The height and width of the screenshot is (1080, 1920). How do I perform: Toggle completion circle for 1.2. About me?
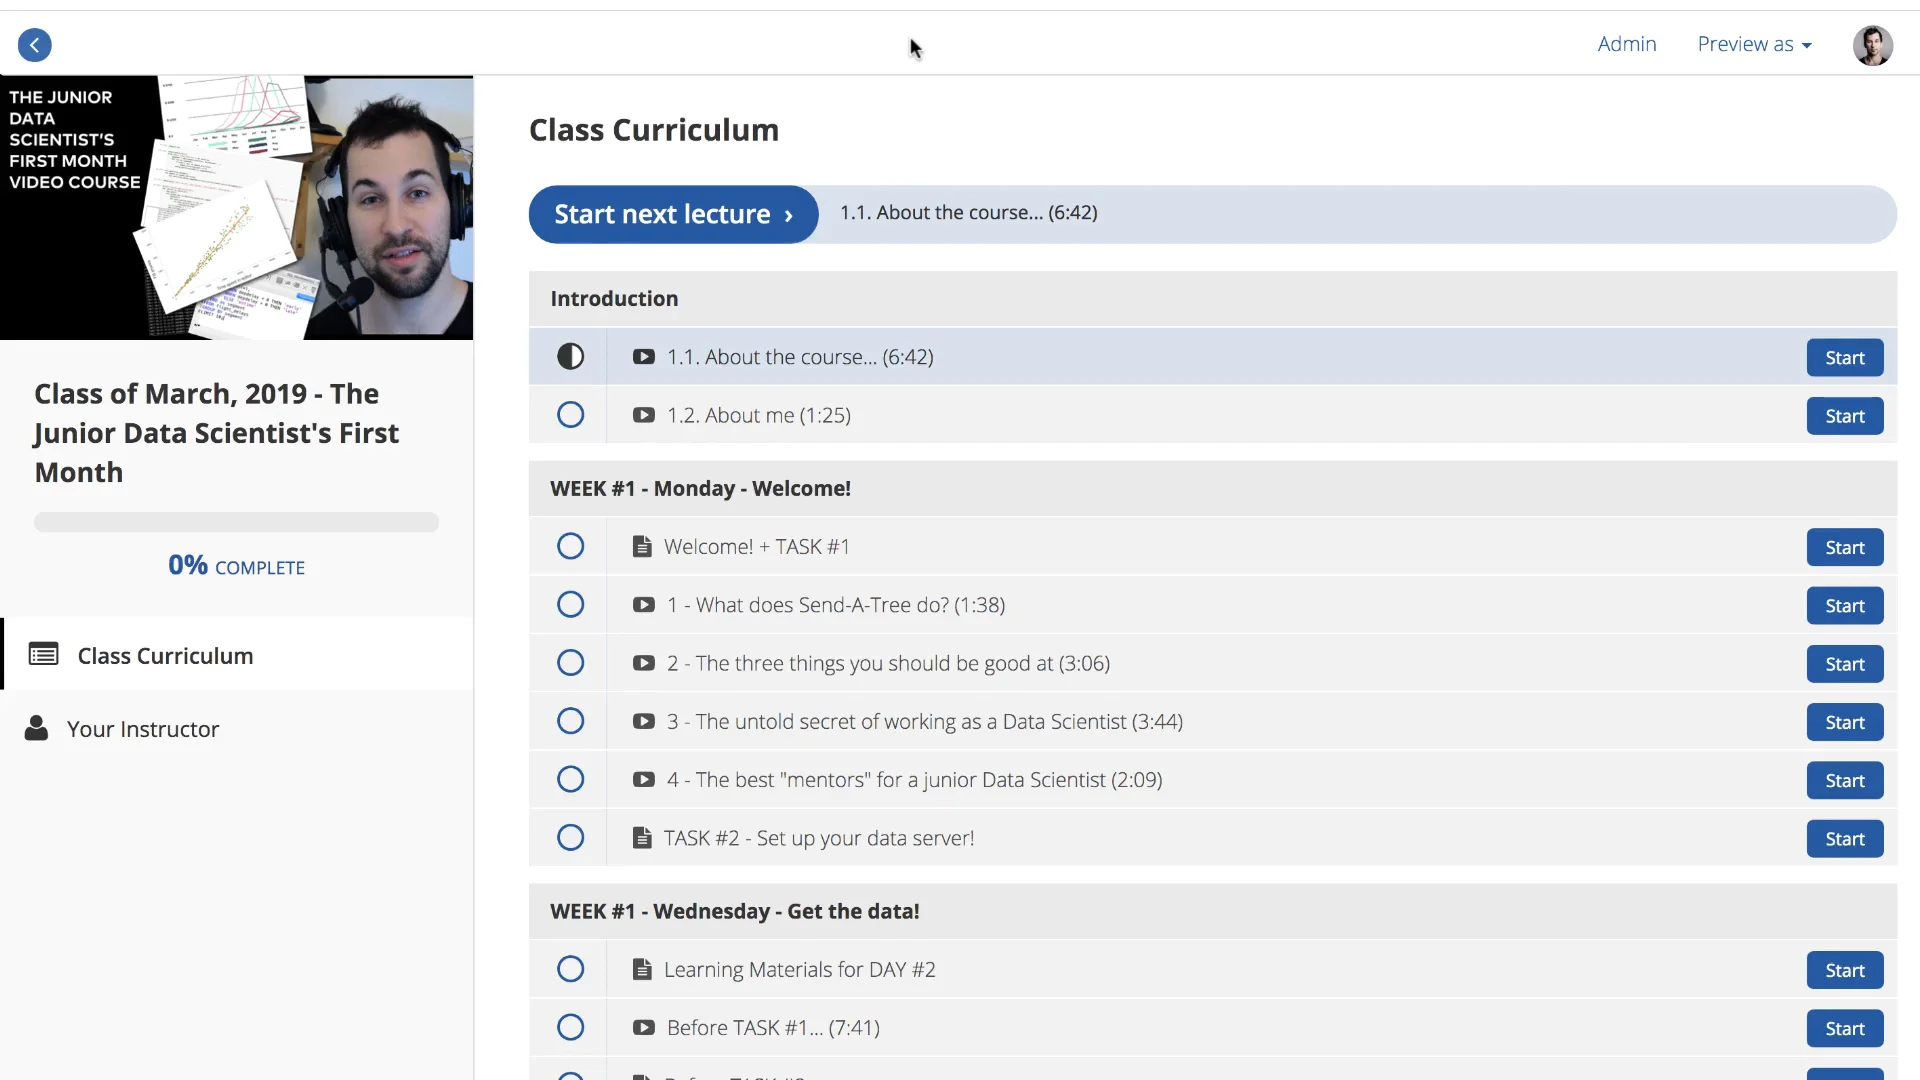click(570, 415)
